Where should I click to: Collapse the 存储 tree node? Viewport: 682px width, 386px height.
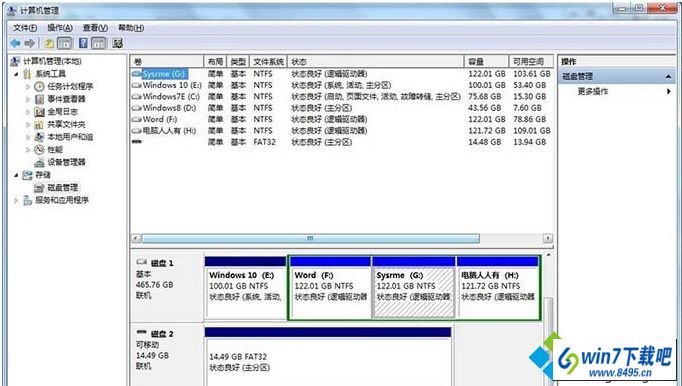click(16, 175)
